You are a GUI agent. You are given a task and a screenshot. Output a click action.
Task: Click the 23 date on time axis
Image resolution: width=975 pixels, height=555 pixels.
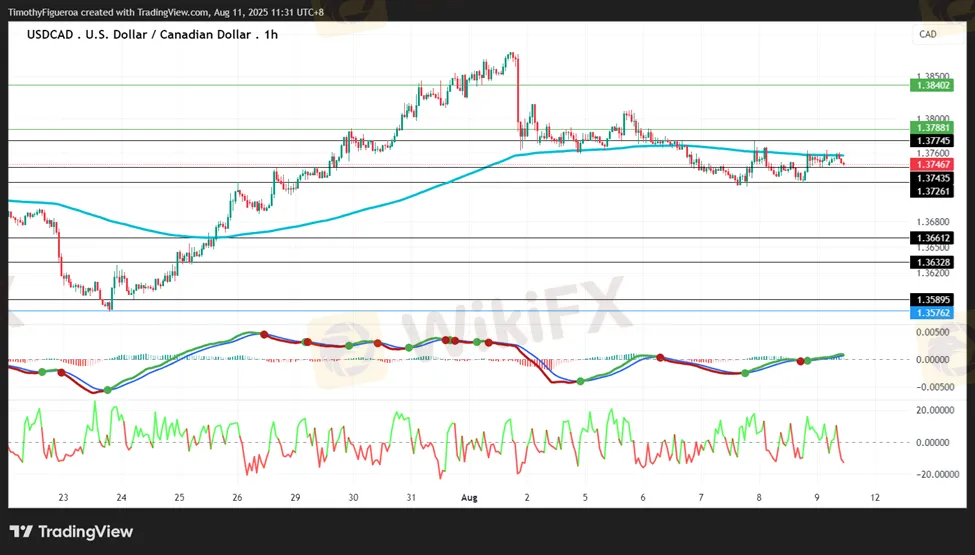[x=63, y=497]
